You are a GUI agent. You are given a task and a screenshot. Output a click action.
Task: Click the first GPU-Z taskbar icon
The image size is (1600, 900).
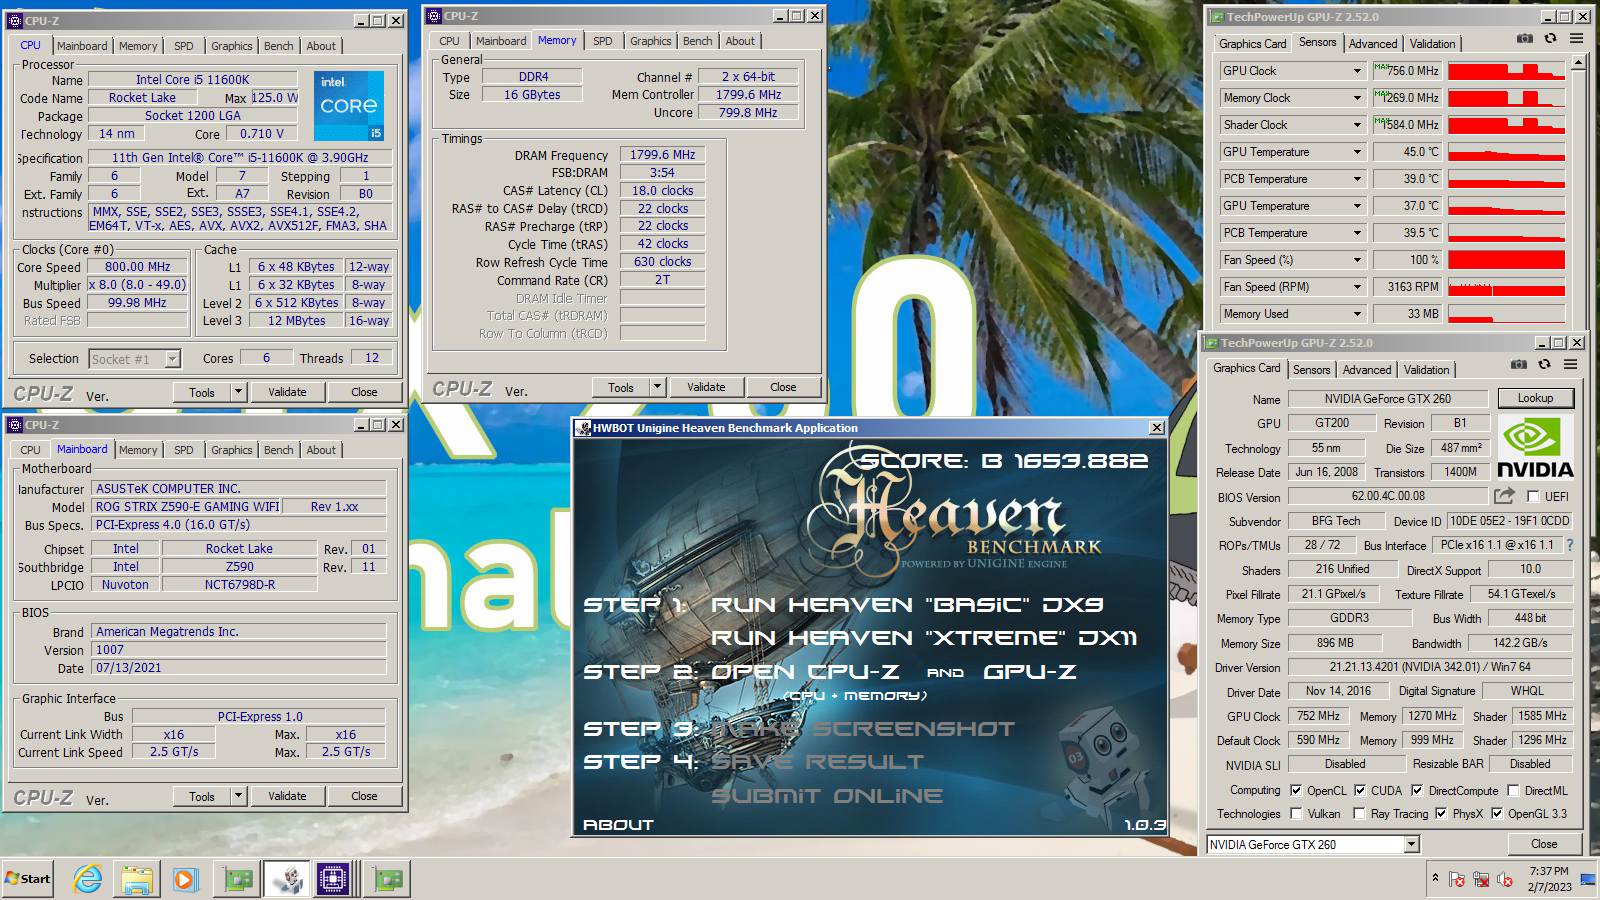238,879
